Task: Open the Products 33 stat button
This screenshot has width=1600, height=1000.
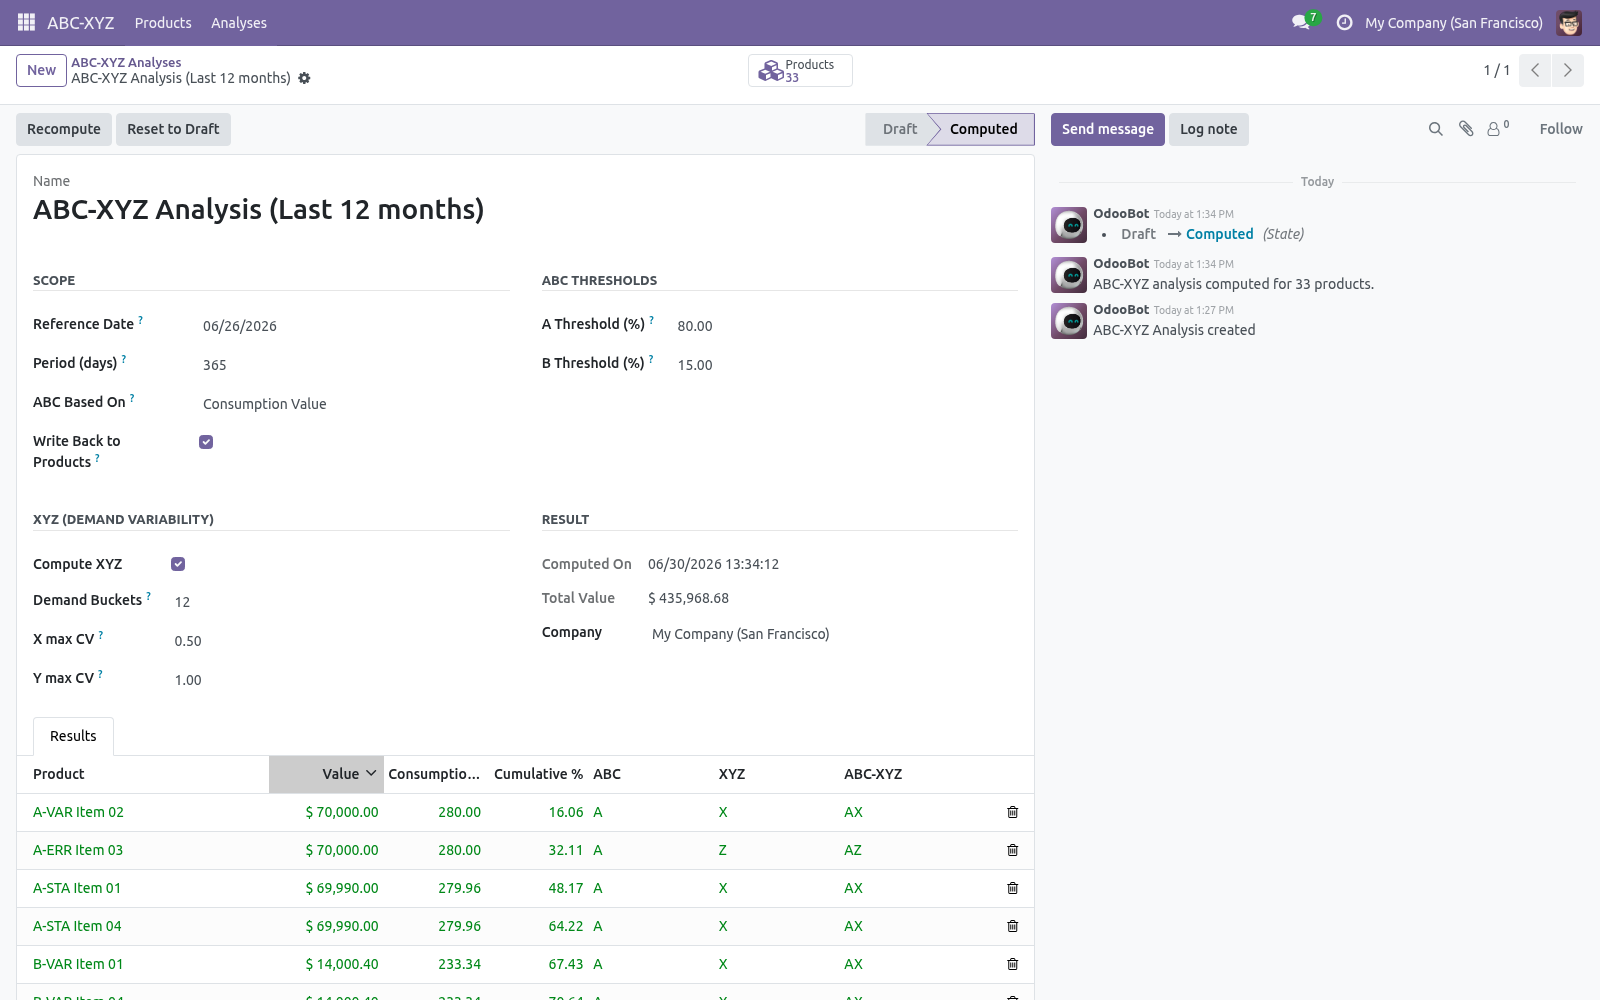Action: (x=800, y=70)
